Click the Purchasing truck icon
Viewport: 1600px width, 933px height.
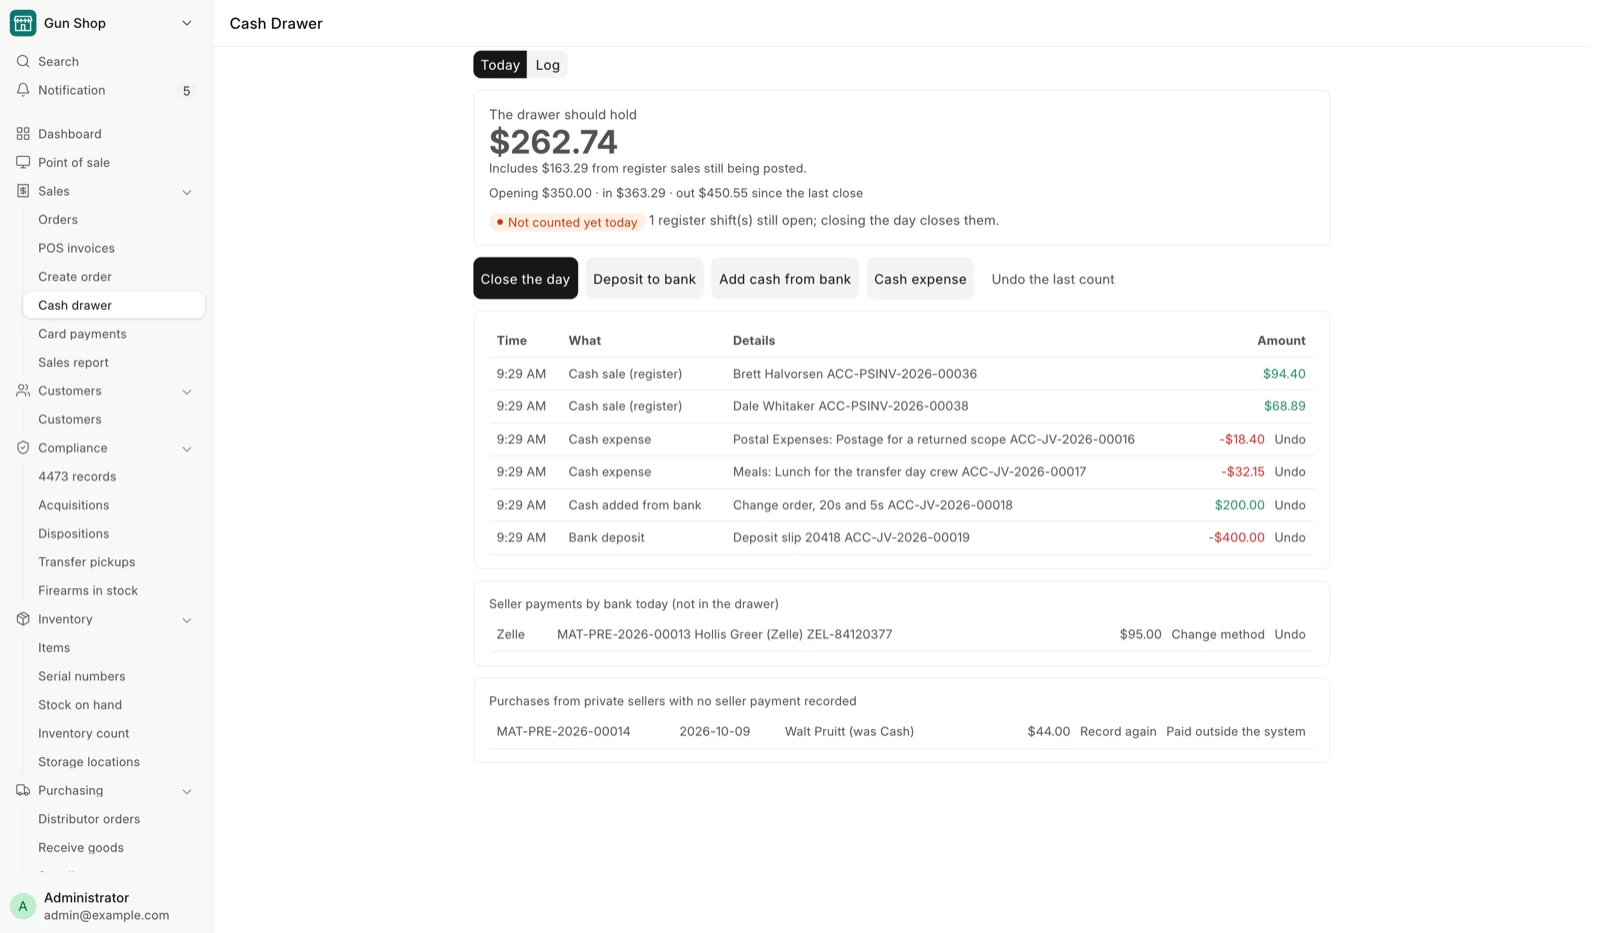[23, 790]
